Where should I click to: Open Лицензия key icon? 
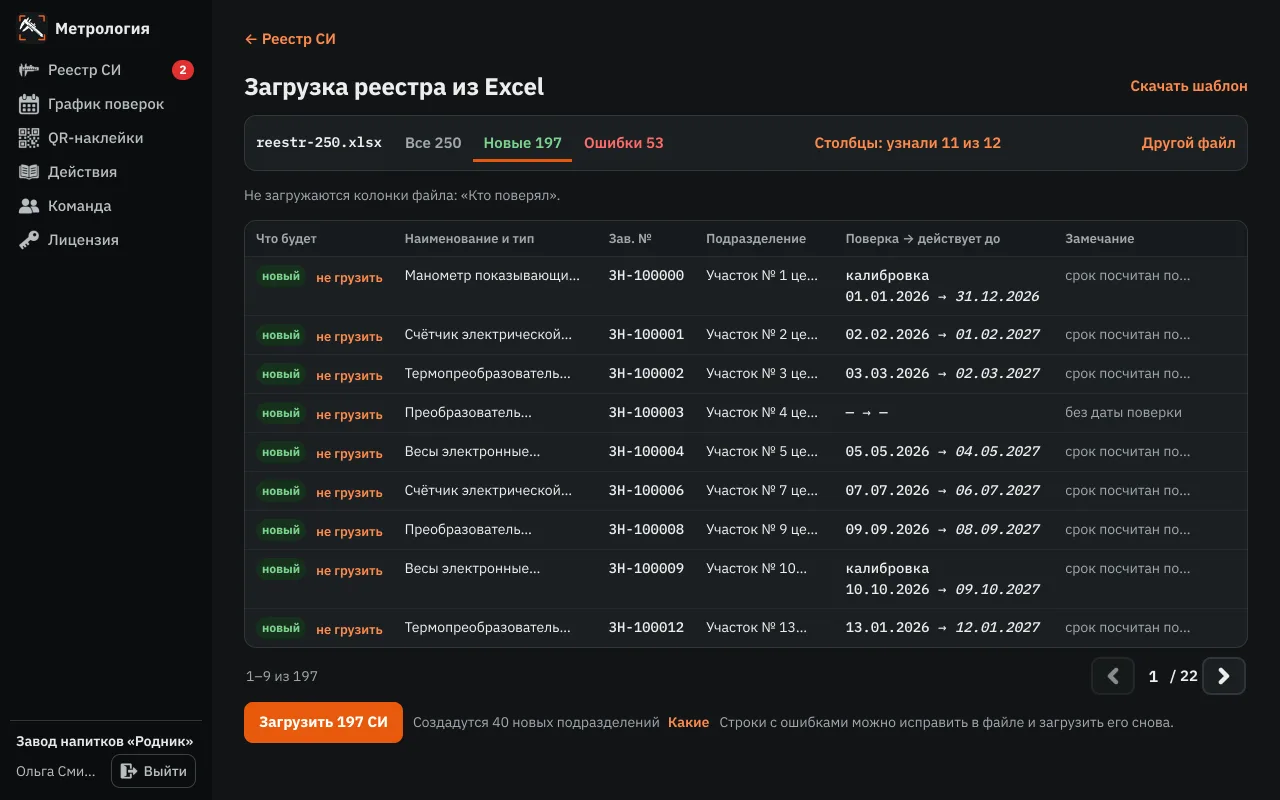(x=29, y=240)
